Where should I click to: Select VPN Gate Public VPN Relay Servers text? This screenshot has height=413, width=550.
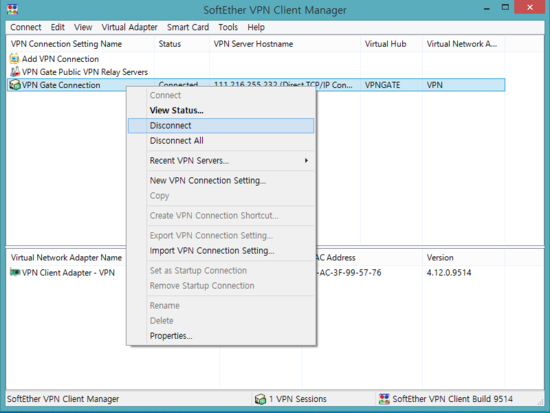coord(85,72)
